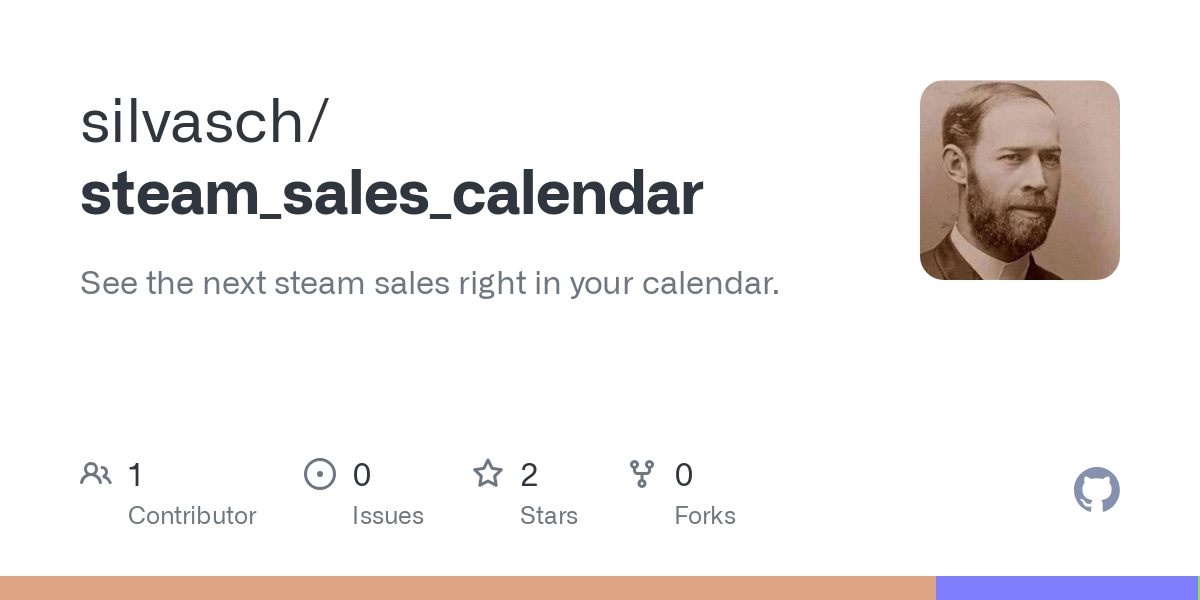
Task: Click the orange language bar segment
Action: [x=468, y=588]
